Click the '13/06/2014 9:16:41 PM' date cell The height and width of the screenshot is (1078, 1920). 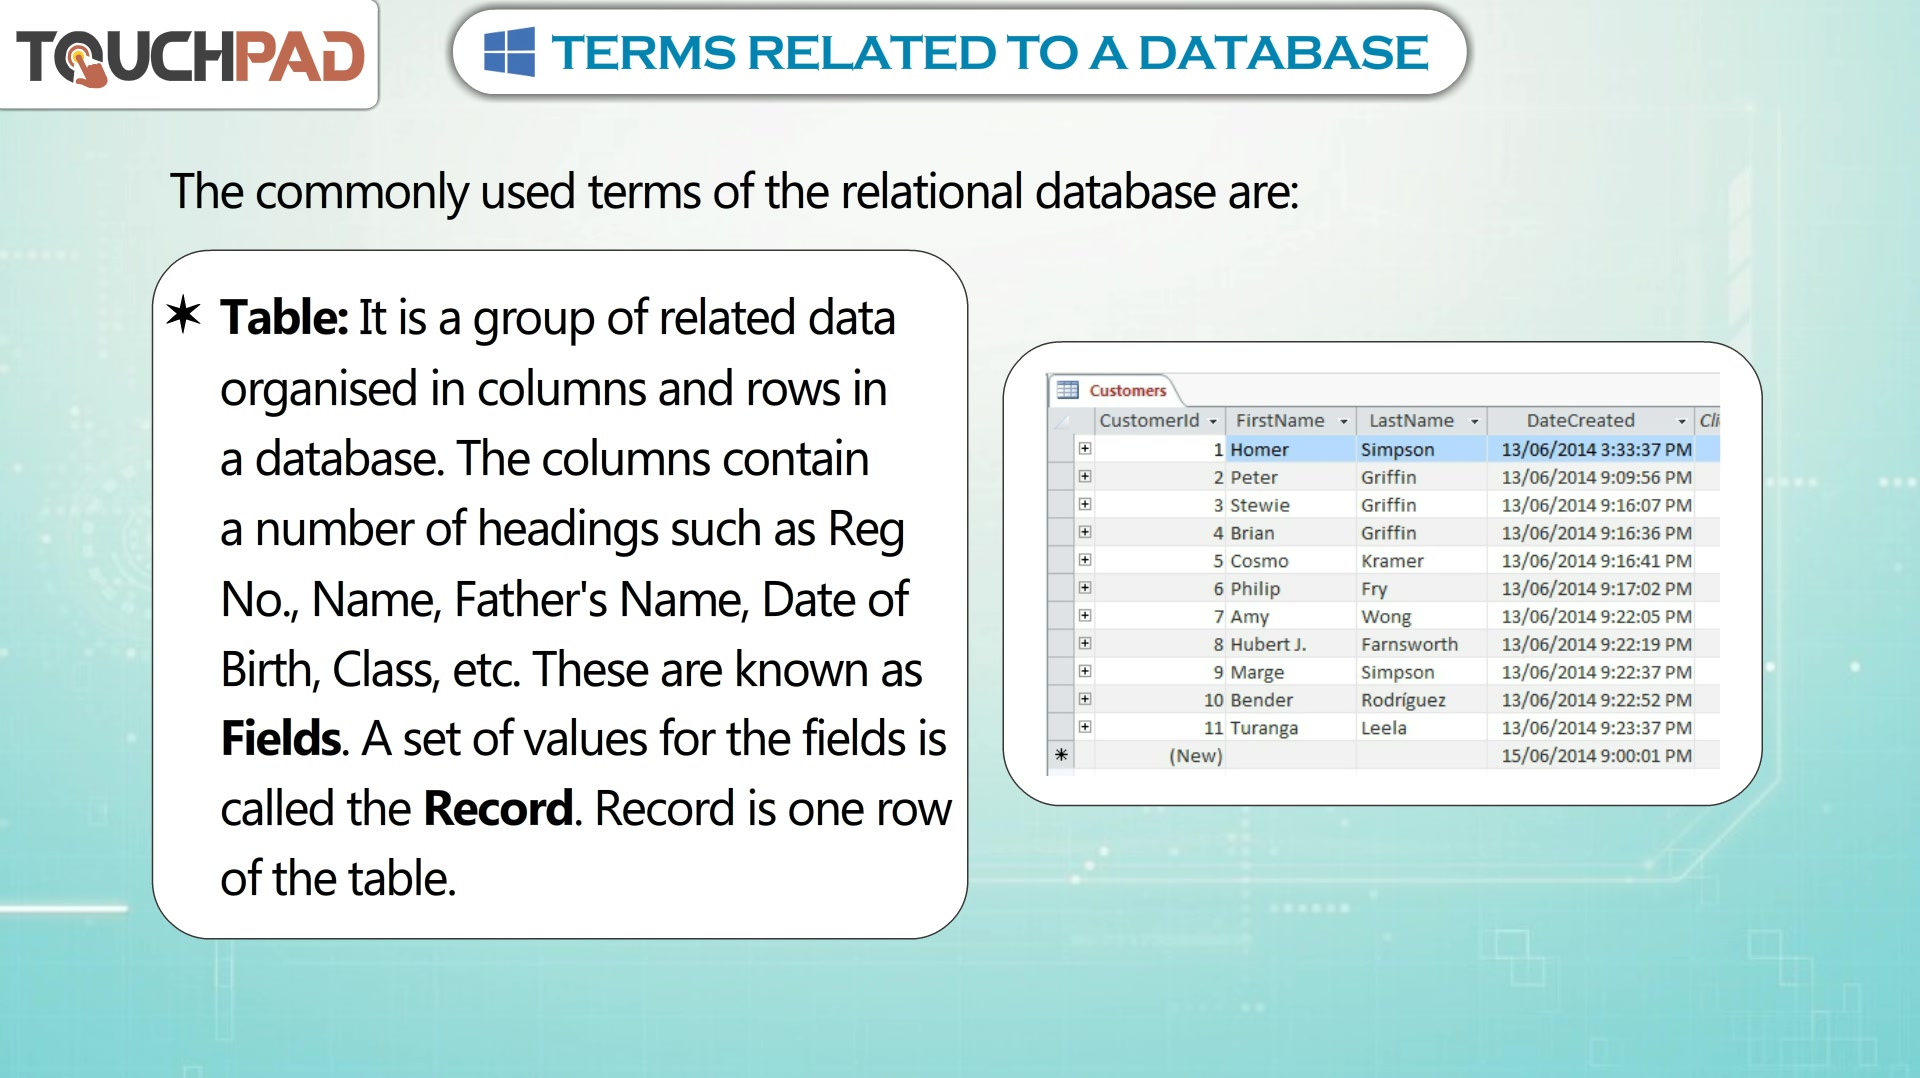[1590, 561]
